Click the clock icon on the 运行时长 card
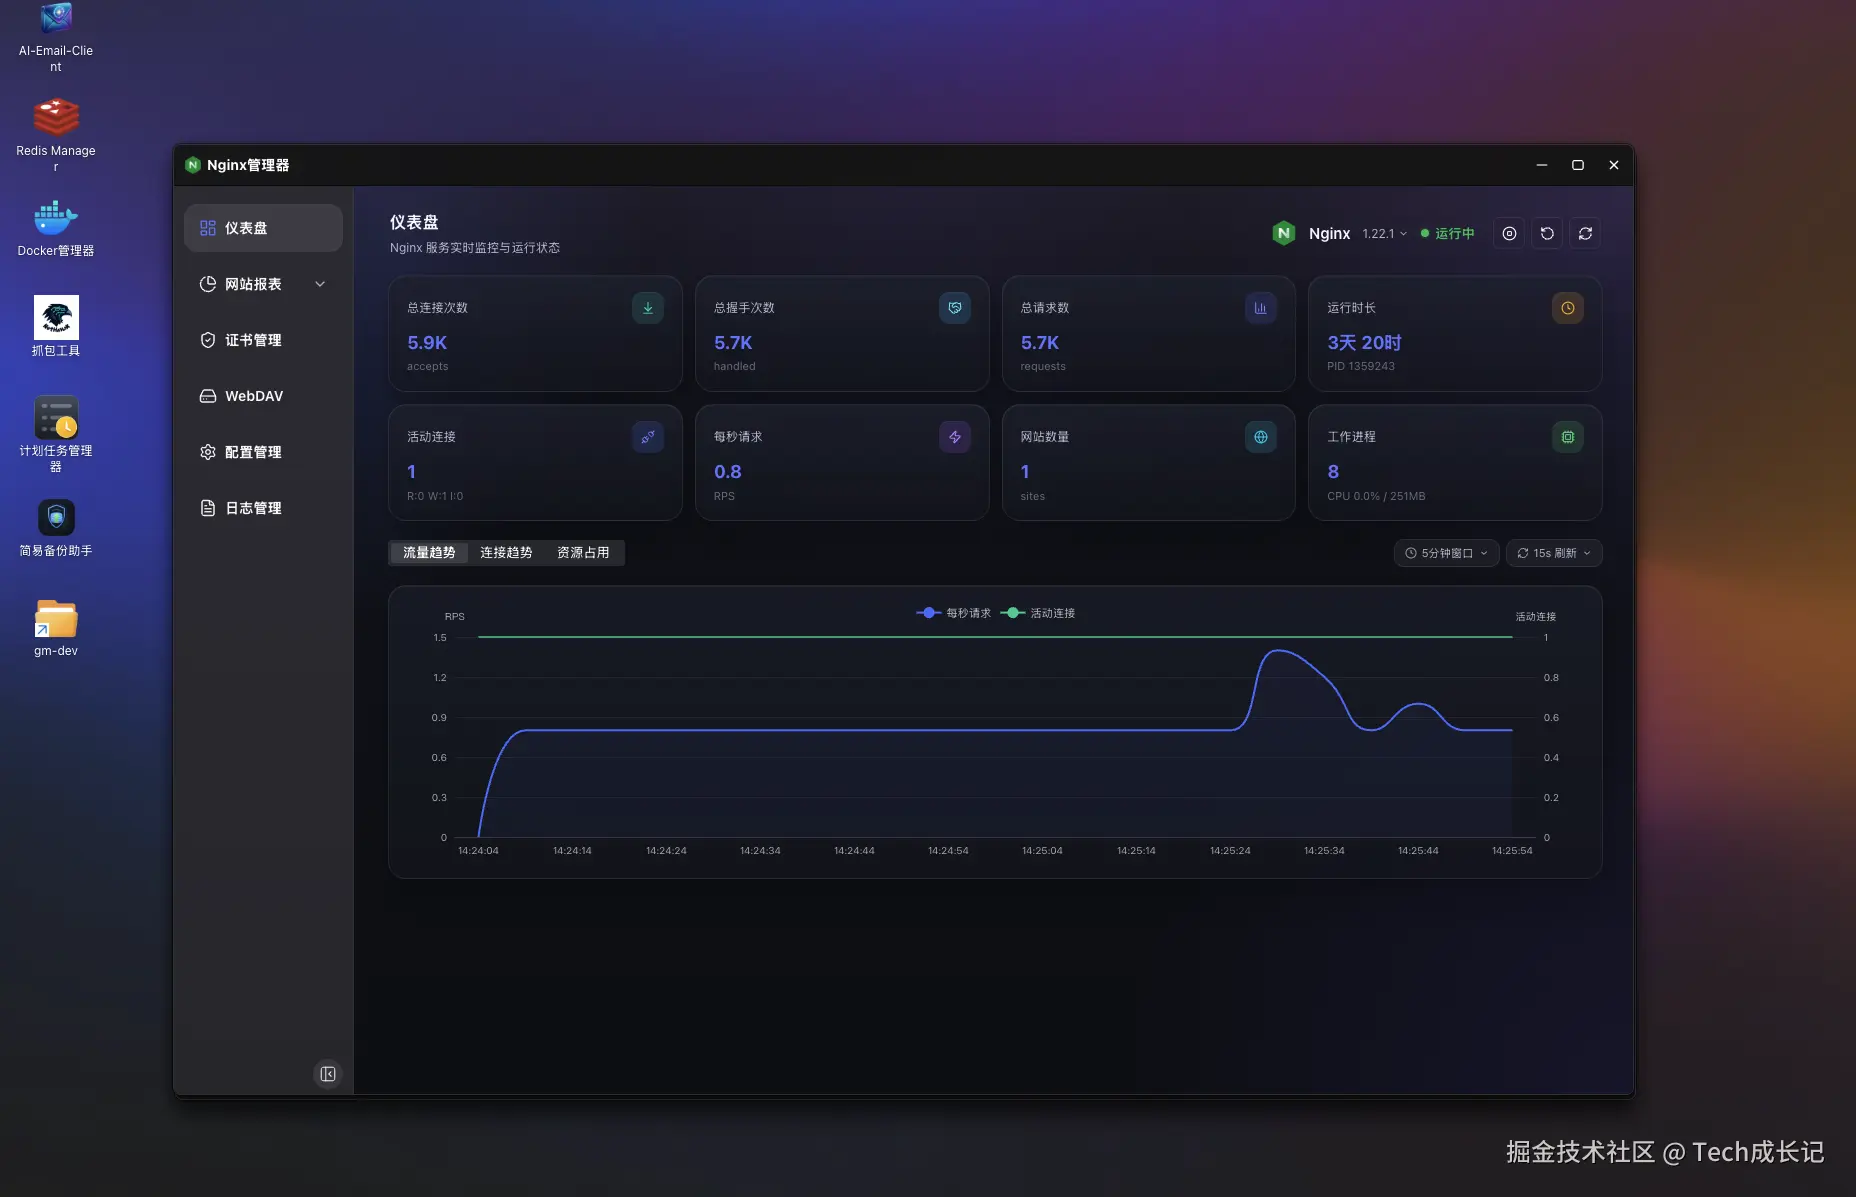Image resolution: width=1856 pixels, height=1197 pixels. tap(1568, 308)
